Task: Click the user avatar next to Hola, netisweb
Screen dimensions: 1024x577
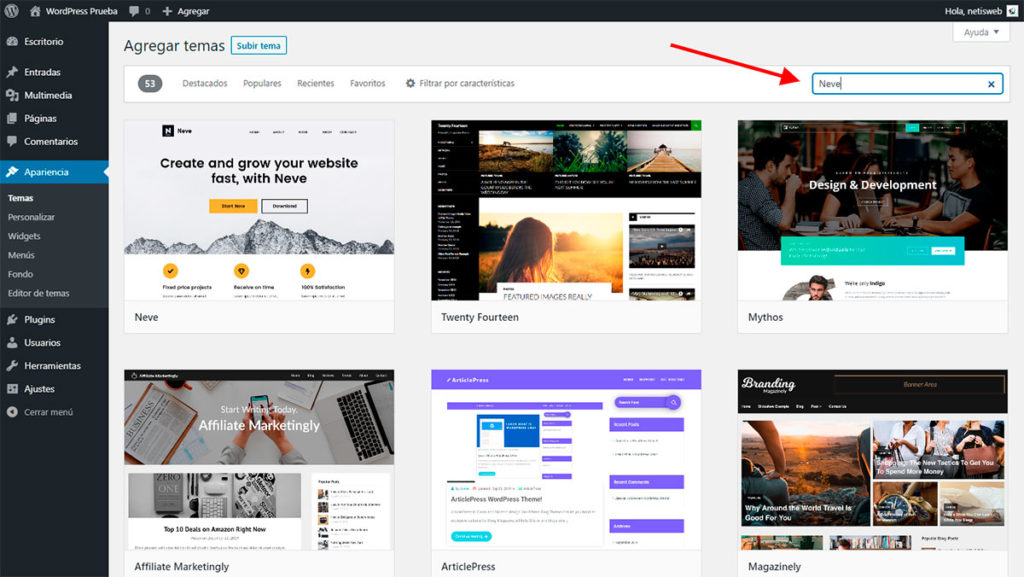Action: 1012,11
